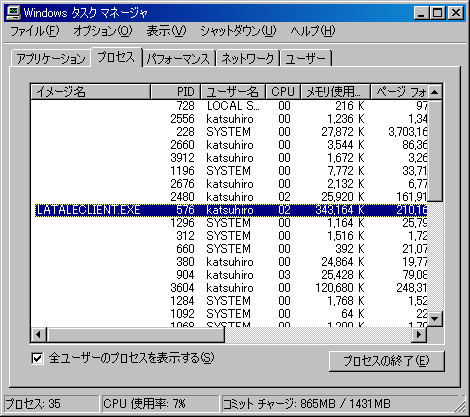Select the LATALECLIENT.EXE process row

coord(231,210)
